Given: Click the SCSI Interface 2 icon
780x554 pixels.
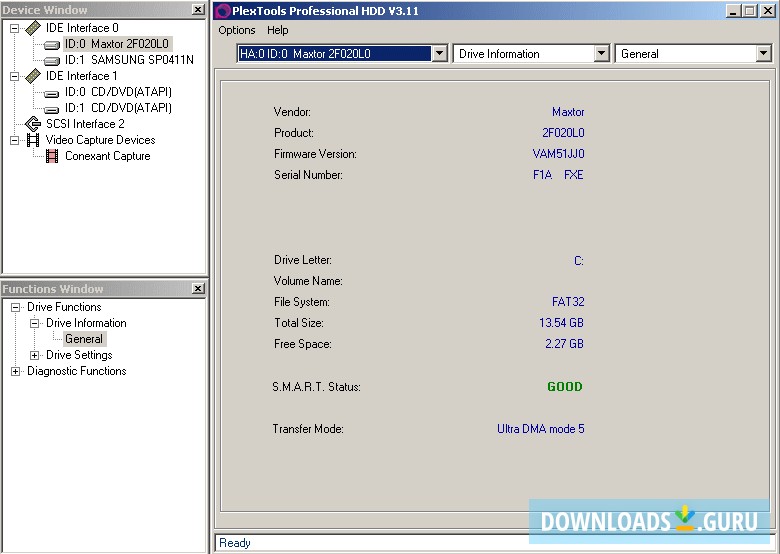Looking at the screenshot, I should tap(33, 124).
